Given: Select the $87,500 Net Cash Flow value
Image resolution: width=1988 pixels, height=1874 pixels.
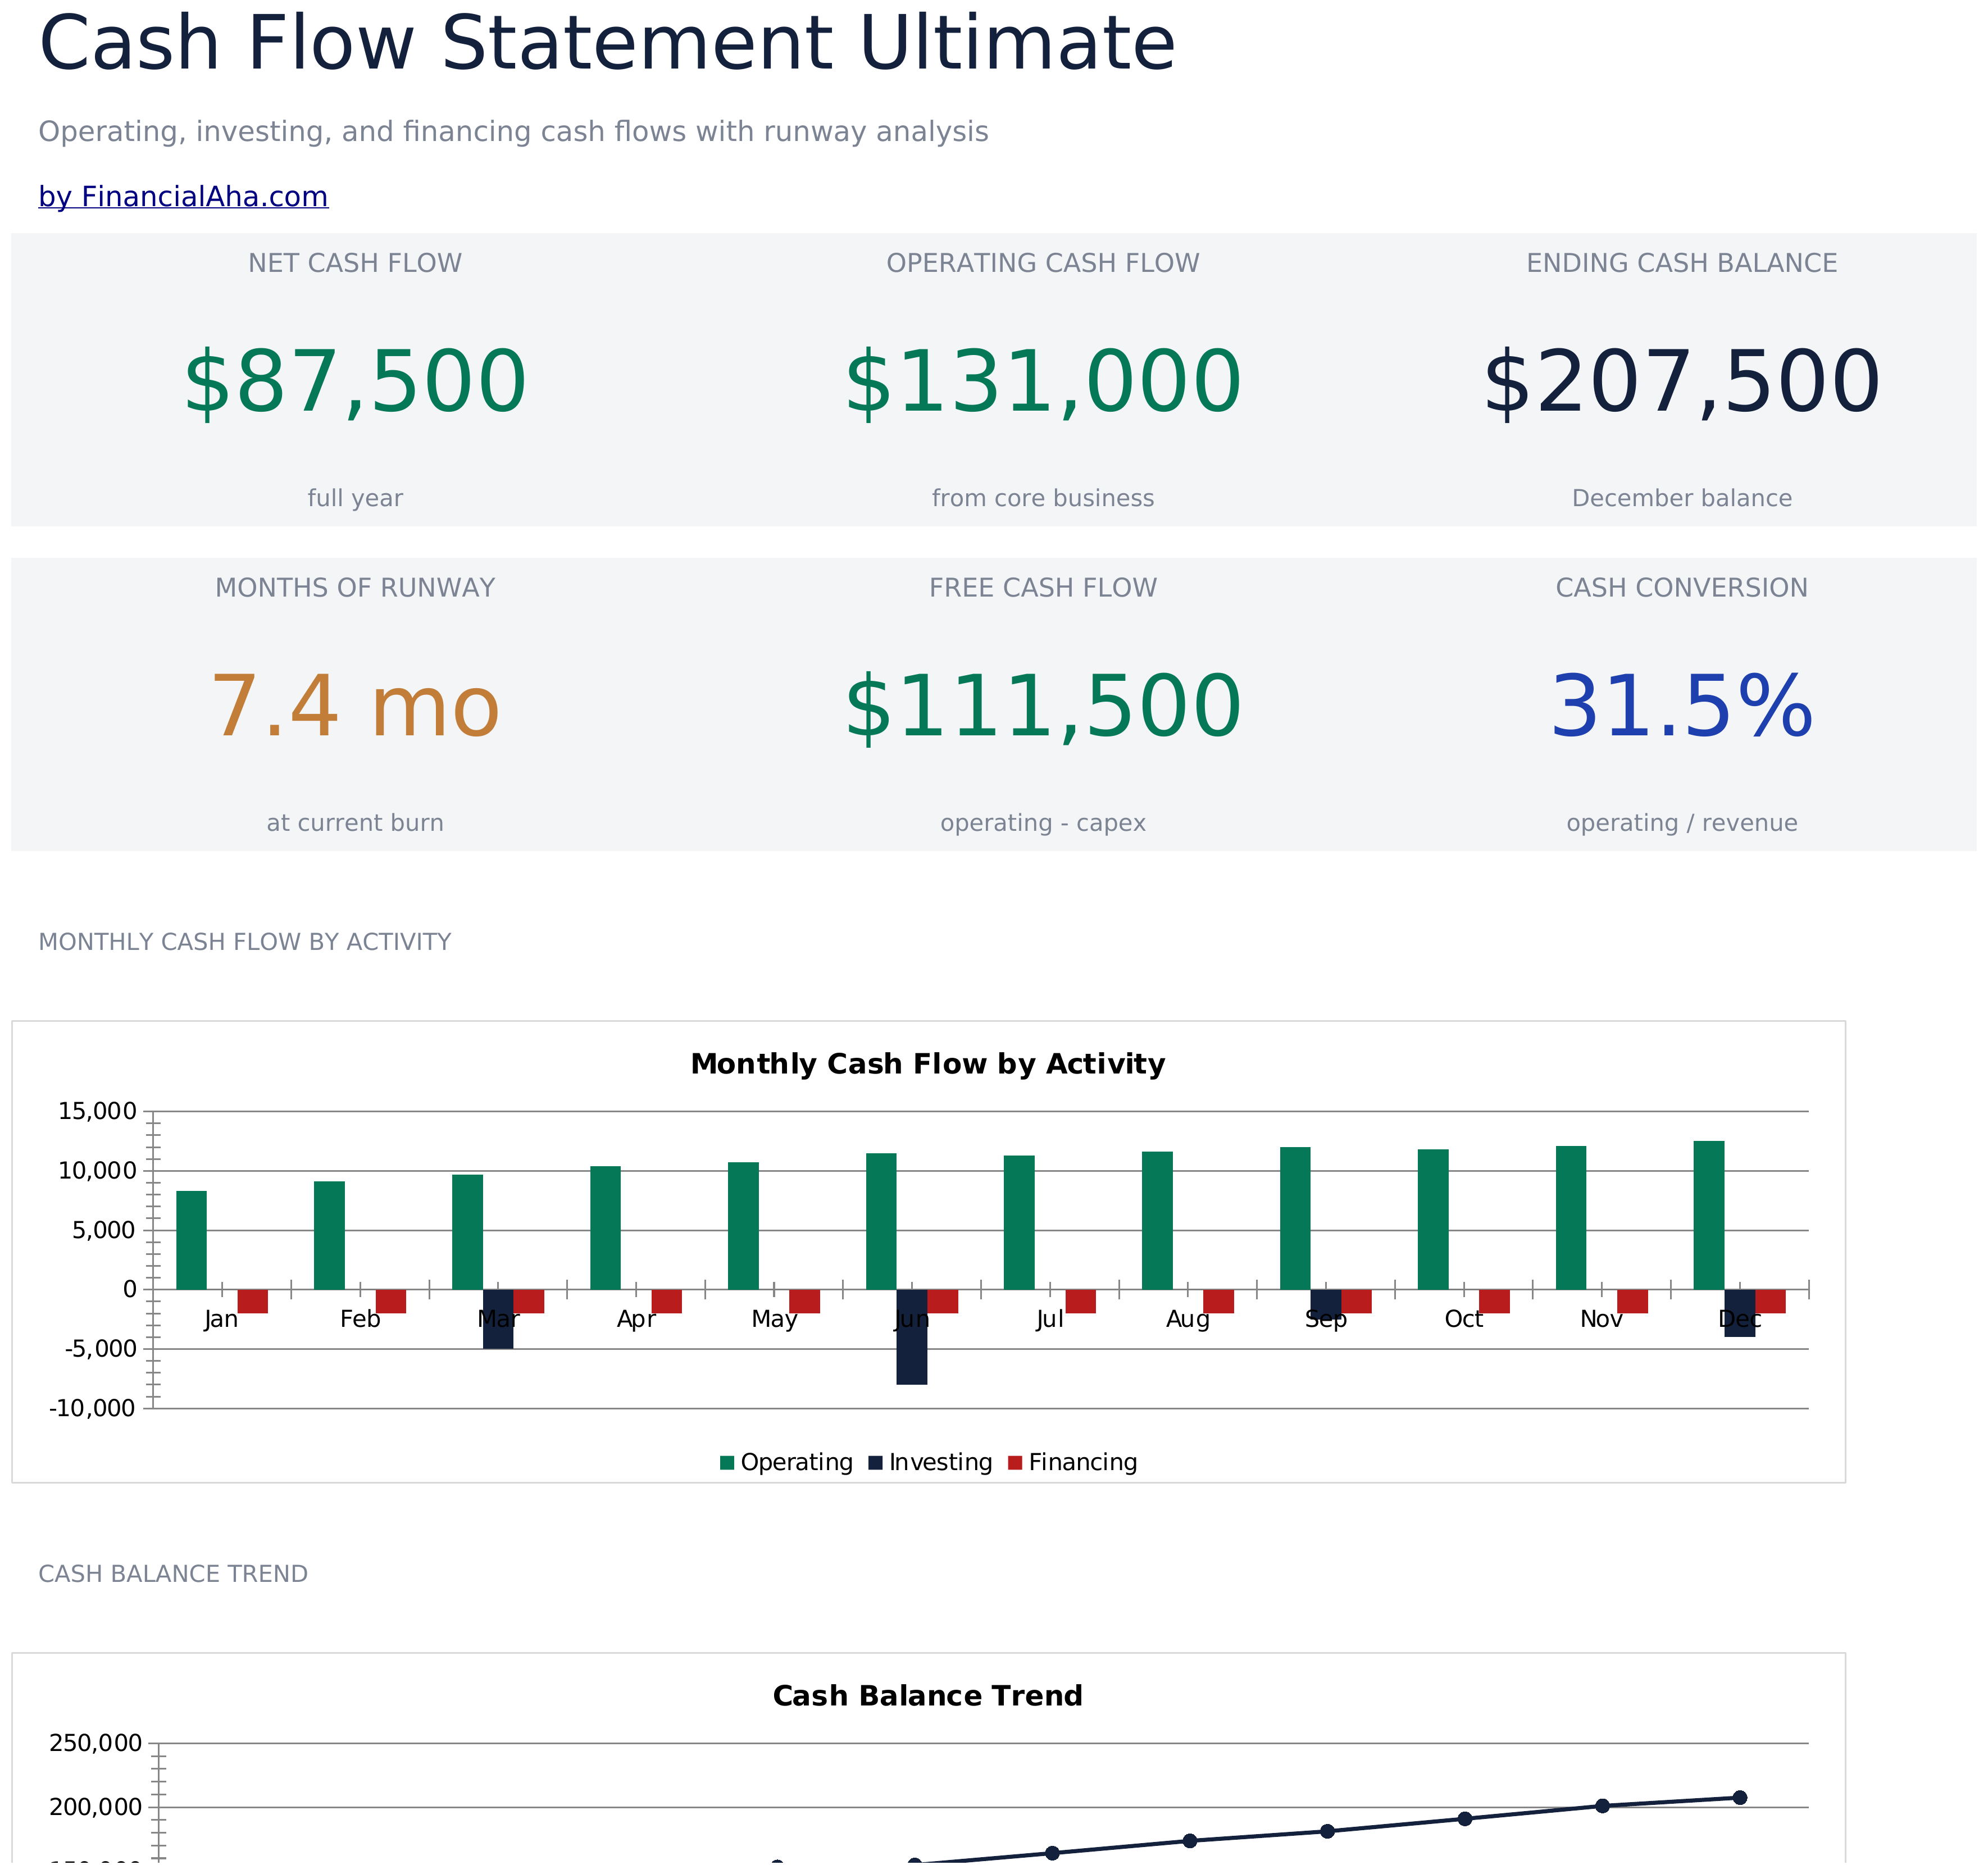Looking at the screenshot, I should point(355,382).
